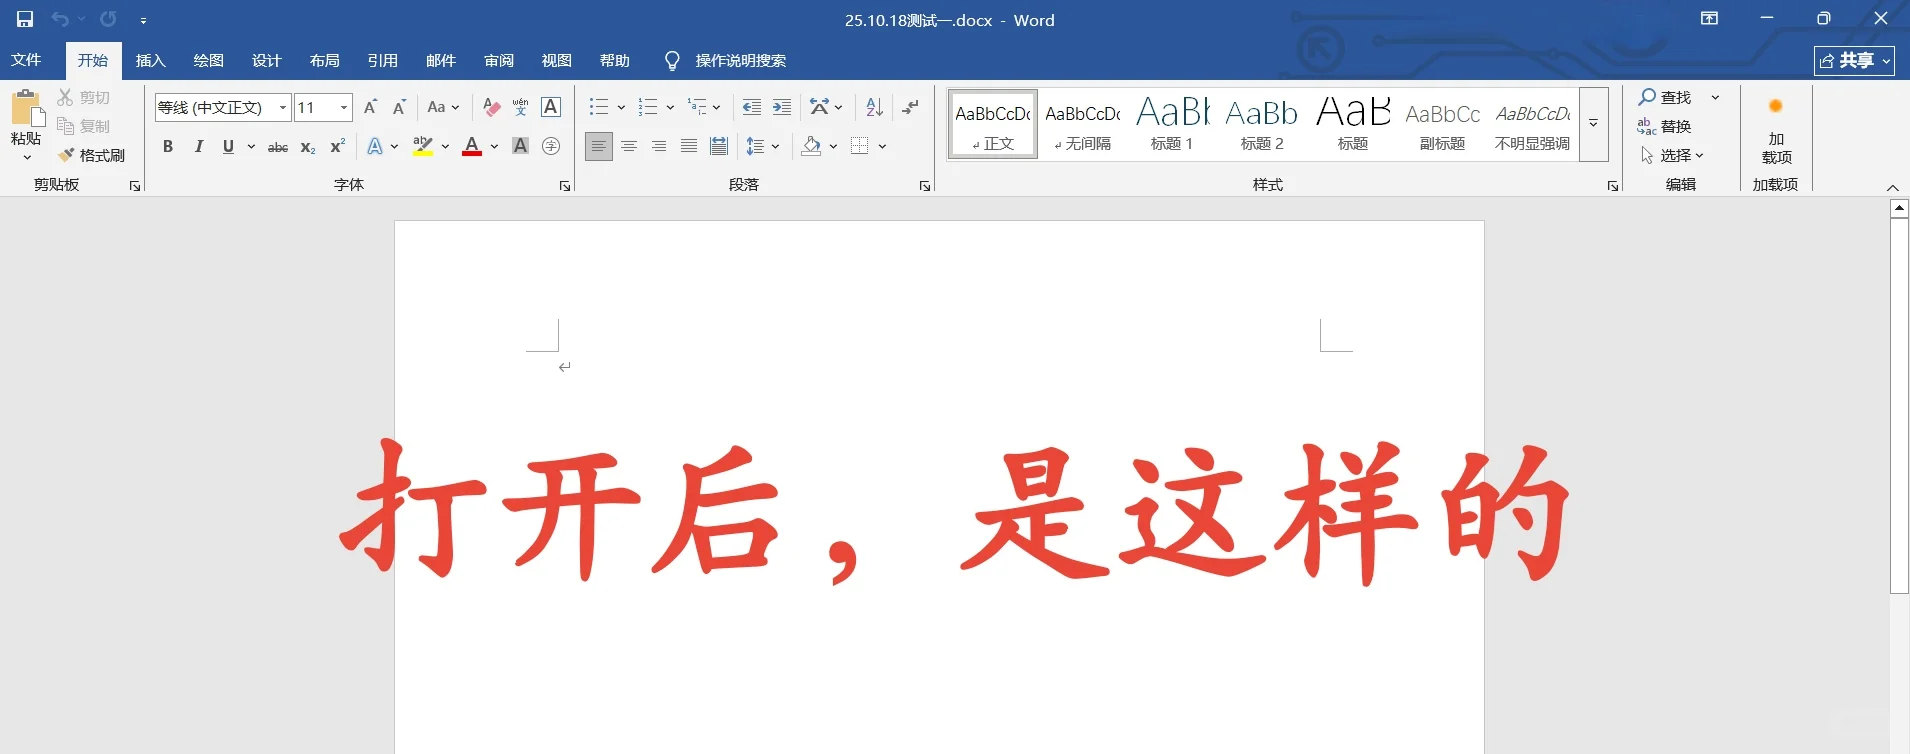Apply red font color
The height and width of the screenshot is (754, 1910).
472,146
